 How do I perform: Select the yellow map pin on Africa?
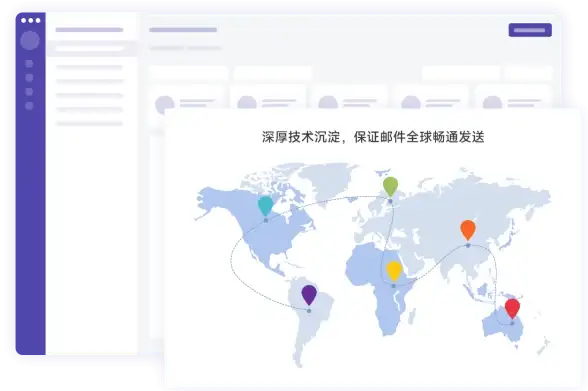[x=394, y=271]
